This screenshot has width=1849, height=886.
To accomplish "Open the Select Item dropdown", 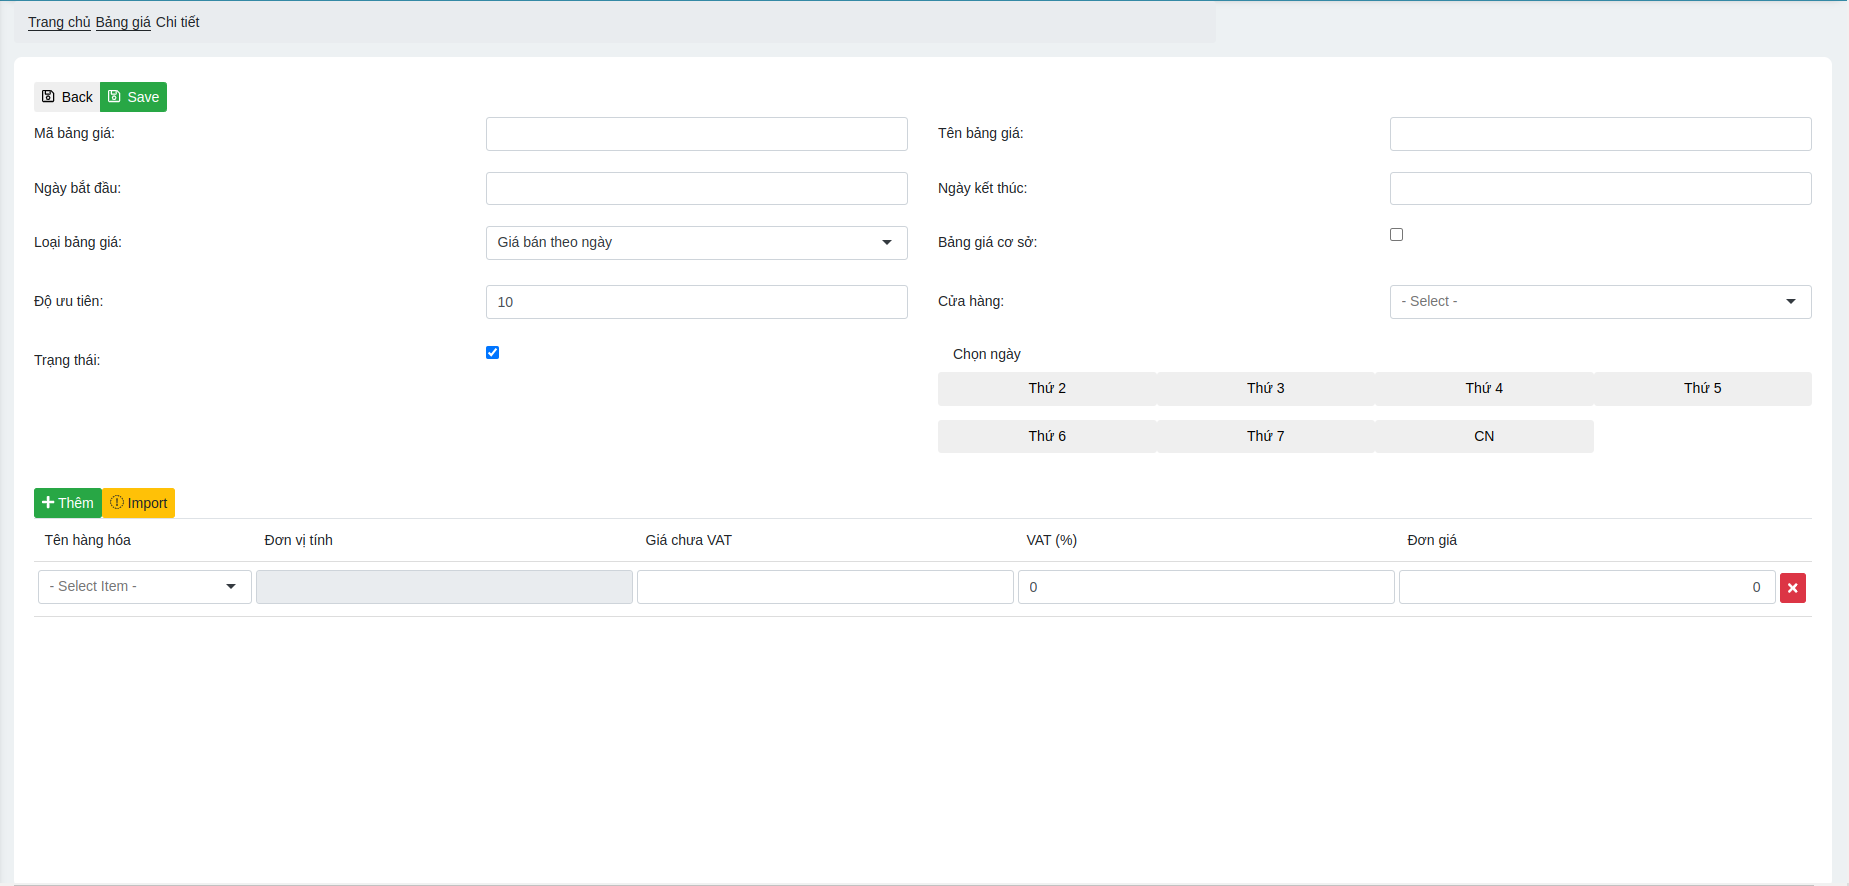I will [144, 587].
